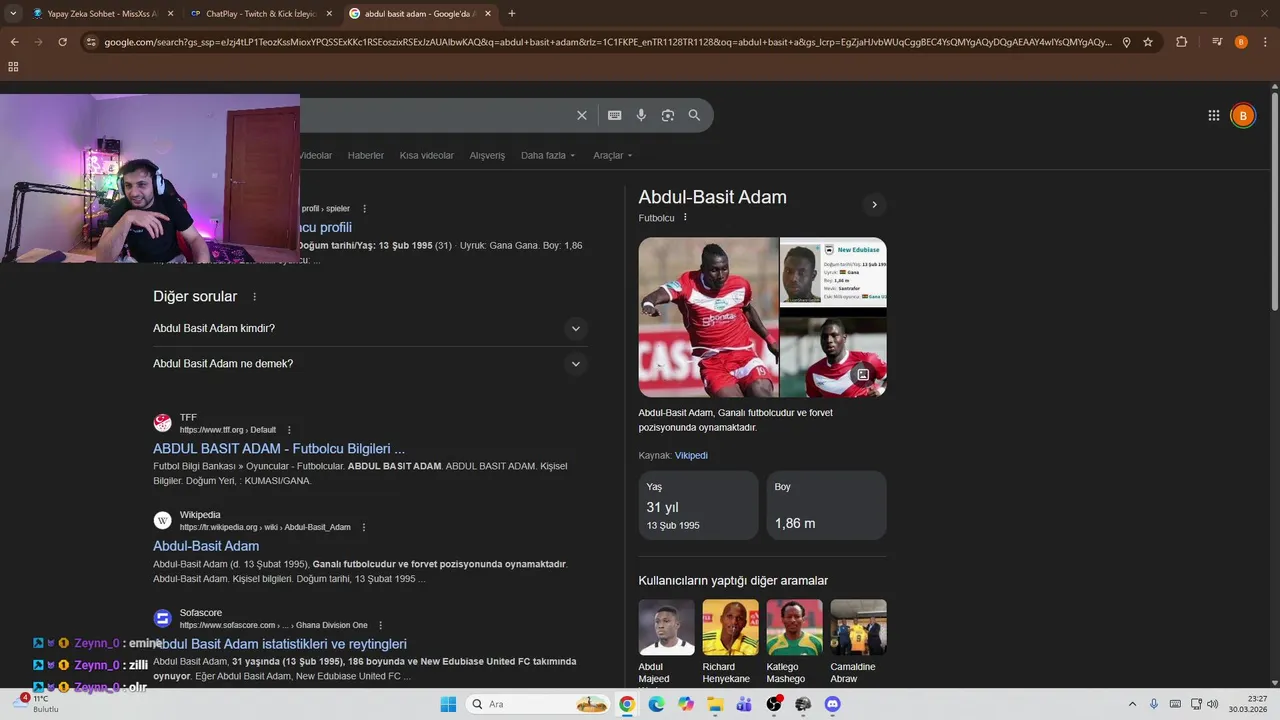Reload the current page
This screenshot has height=720, width=1280.
[62, 42]
